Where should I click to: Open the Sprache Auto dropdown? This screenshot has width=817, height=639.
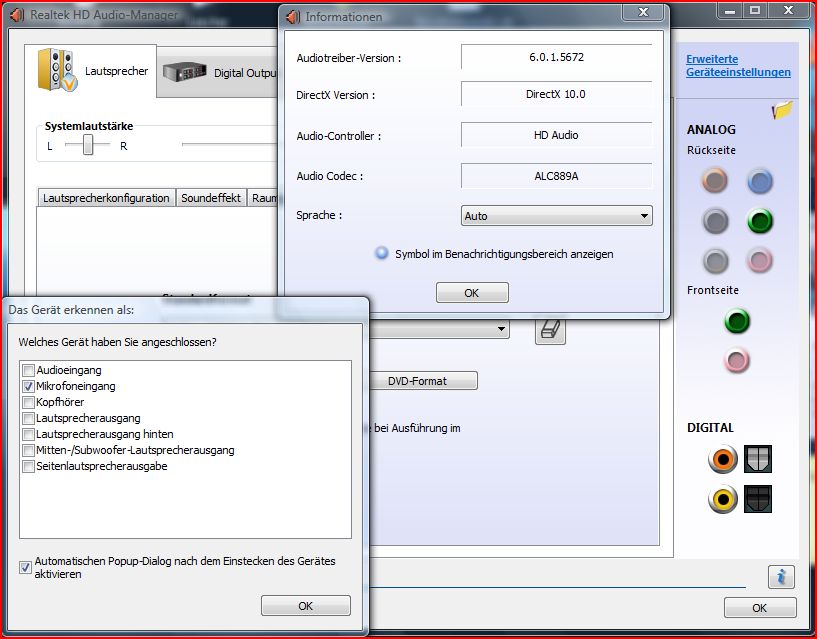click(556, 216)
